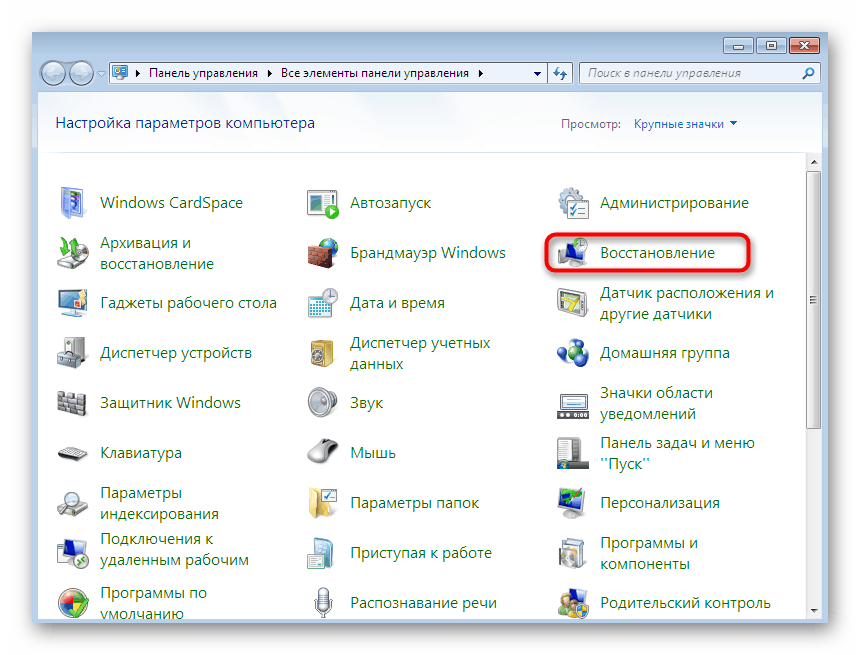Open the Windows CardSpace icon

[72, 203]
